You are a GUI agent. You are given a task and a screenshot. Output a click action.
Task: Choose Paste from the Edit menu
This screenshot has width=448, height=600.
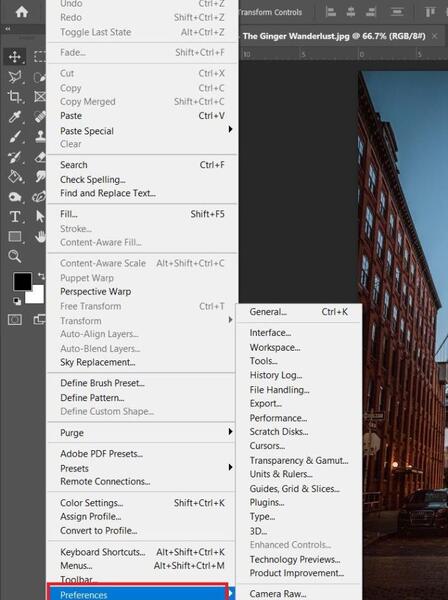[x=142, y=116]
